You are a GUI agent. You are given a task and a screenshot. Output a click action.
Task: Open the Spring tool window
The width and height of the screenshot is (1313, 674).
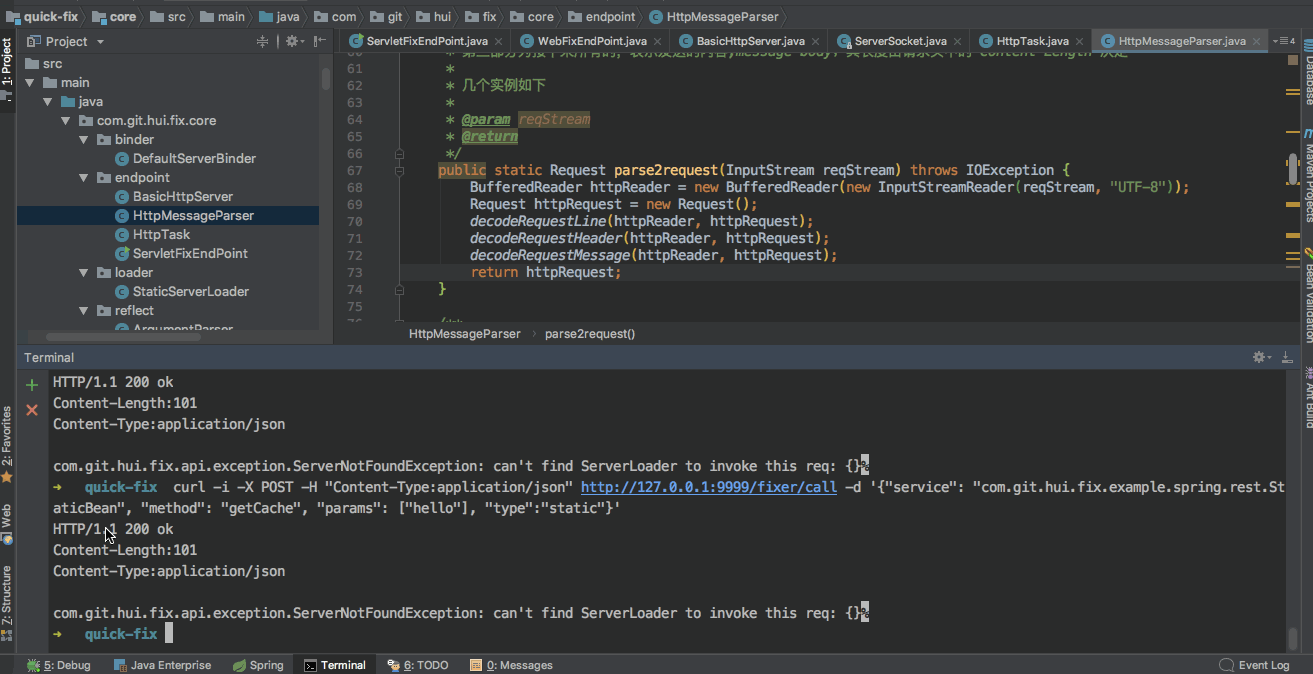pyautogui.click(x=258, y=665)
